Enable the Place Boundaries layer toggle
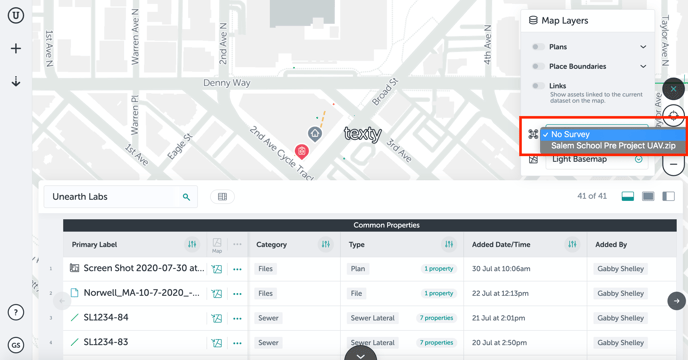This screenshot has height=360, width=688. coord(538,66)
